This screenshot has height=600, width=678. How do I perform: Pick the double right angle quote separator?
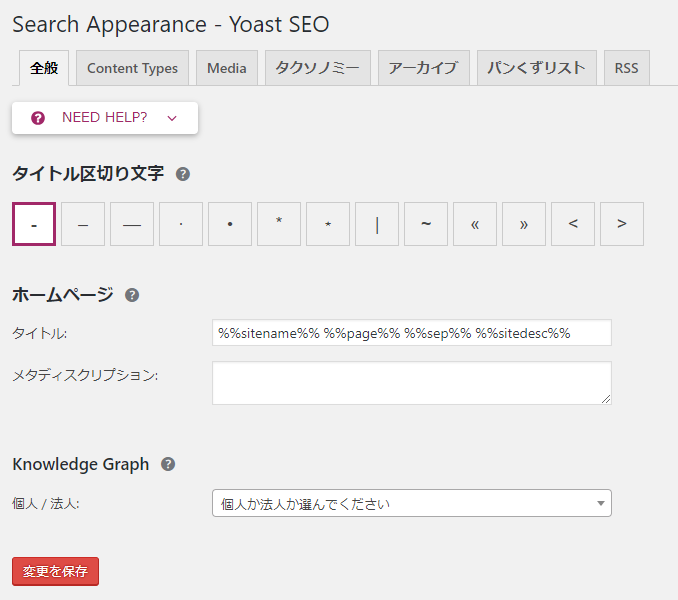pos(524,224)
